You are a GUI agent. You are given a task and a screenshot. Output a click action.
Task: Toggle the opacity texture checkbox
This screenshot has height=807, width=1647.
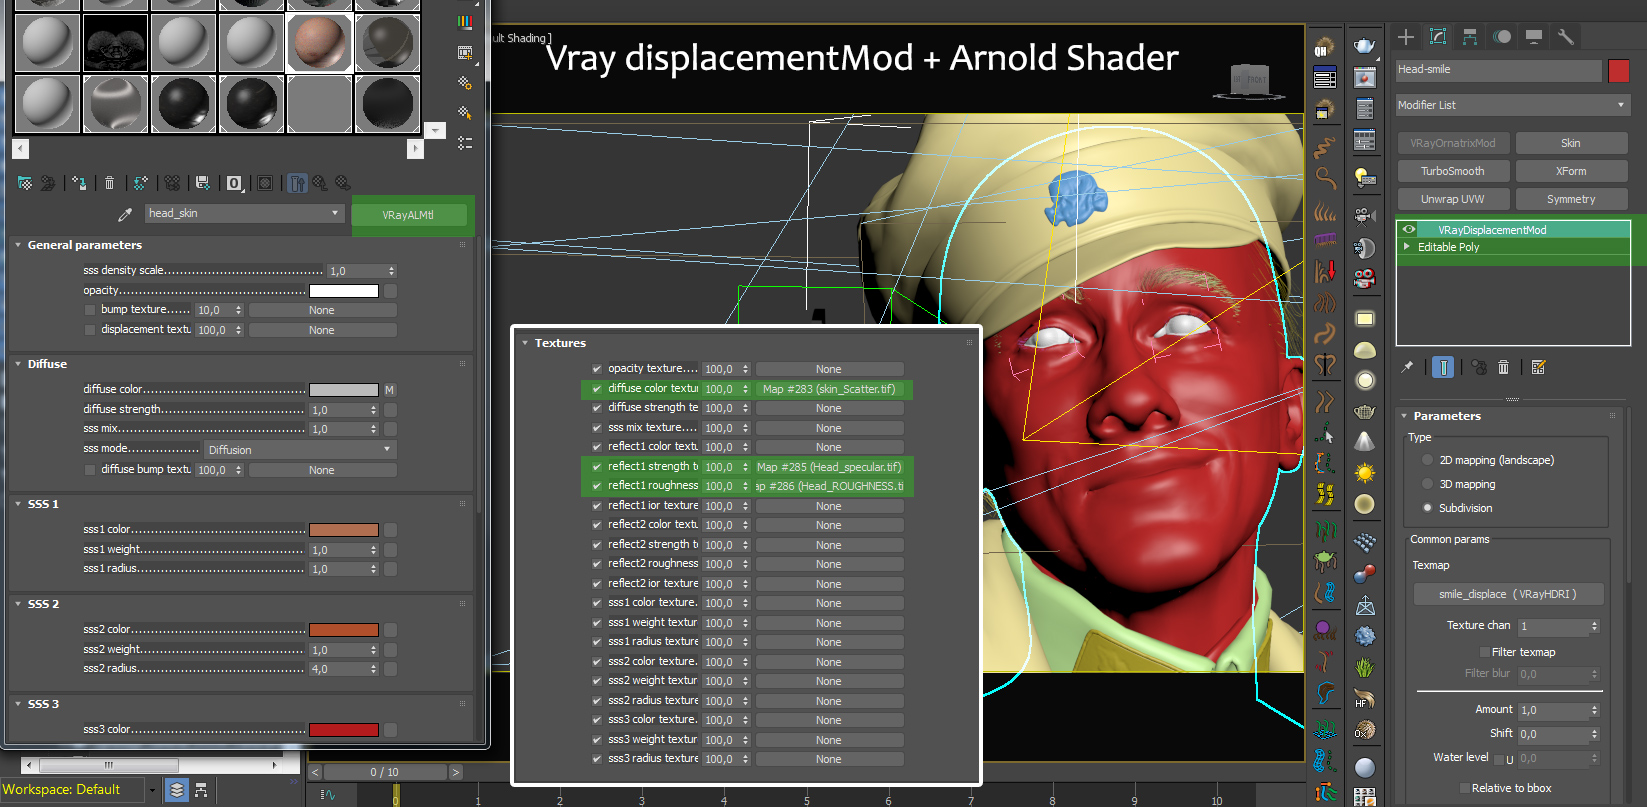(x=597, y=369)
